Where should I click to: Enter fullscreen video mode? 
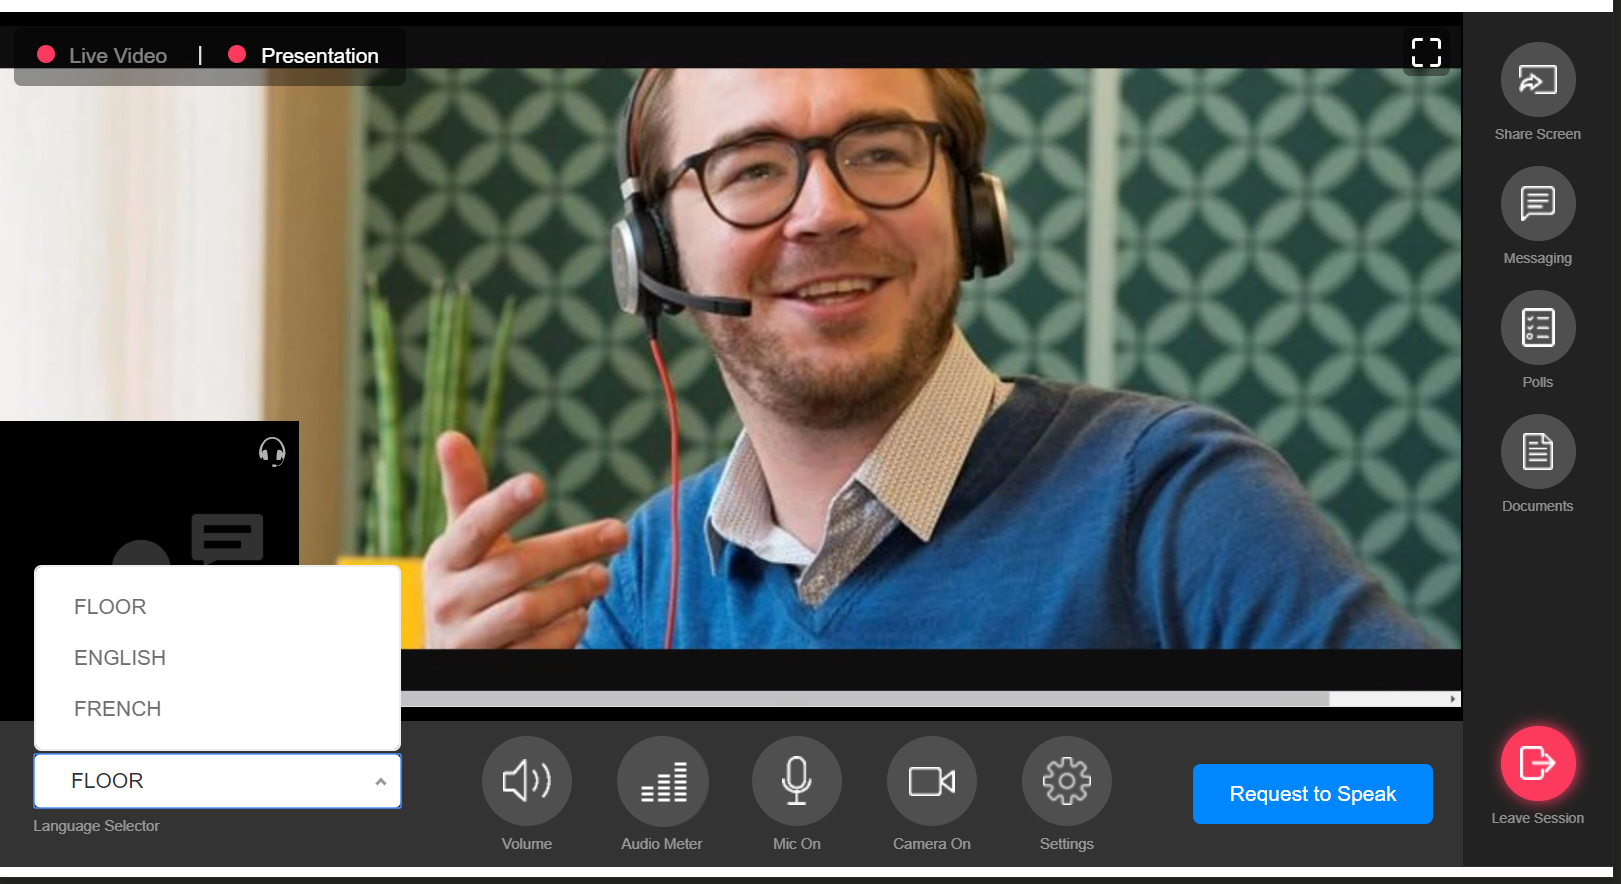click(1426, 52)
